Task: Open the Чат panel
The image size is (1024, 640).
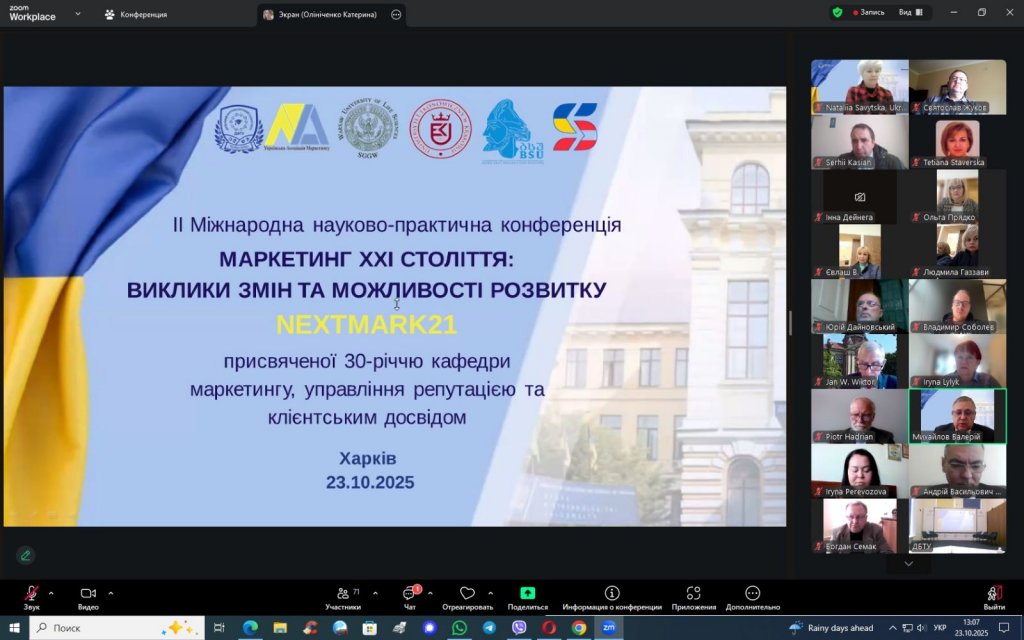Action: tap(409, 594)
